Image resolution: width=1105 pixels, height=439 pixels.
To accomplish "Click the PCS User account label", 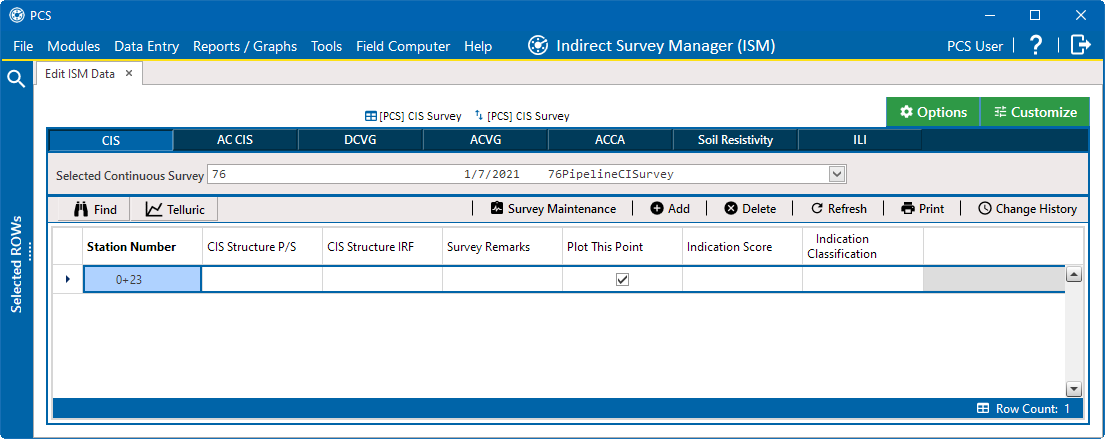I will 975,47.
